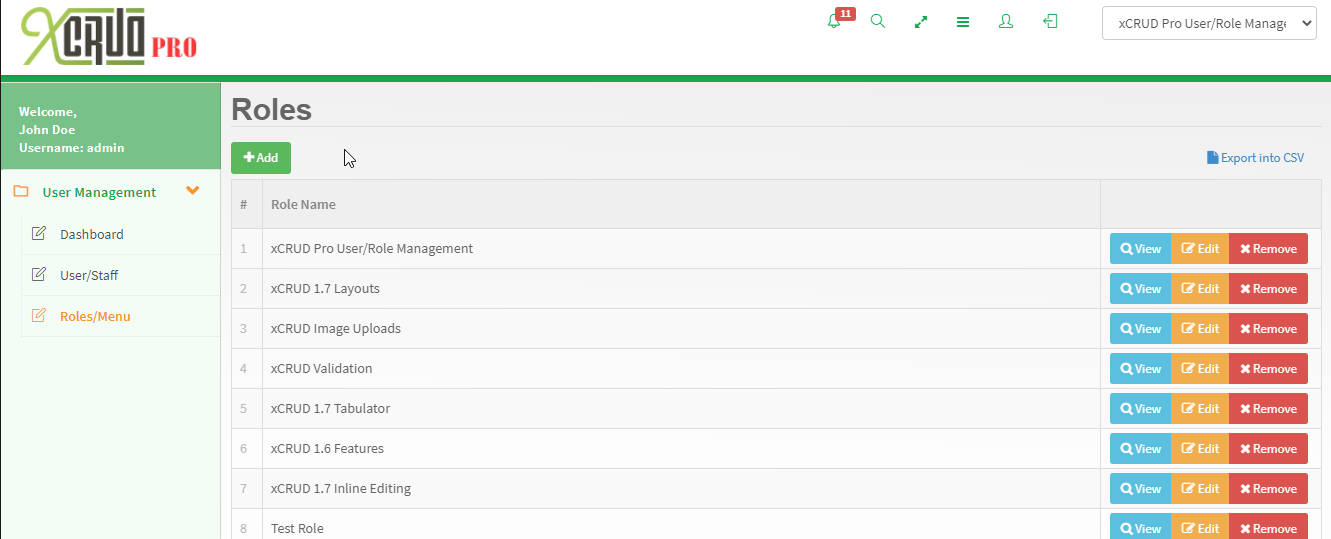Click the User/Staff edit icon in sidebar
Screen dimensions: 1331x539
(x=39, y=275)
